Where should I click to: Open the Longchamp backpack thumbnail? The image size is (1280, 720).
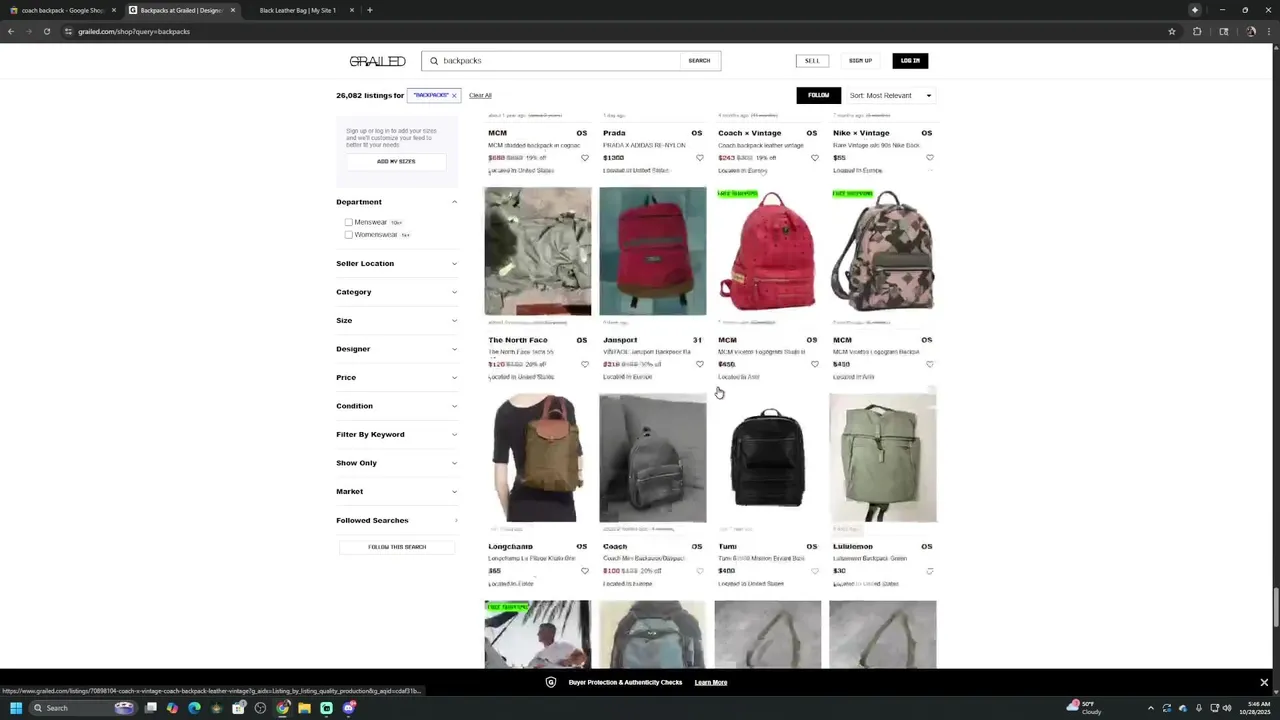pyautogui.click(x=538, y=458)
